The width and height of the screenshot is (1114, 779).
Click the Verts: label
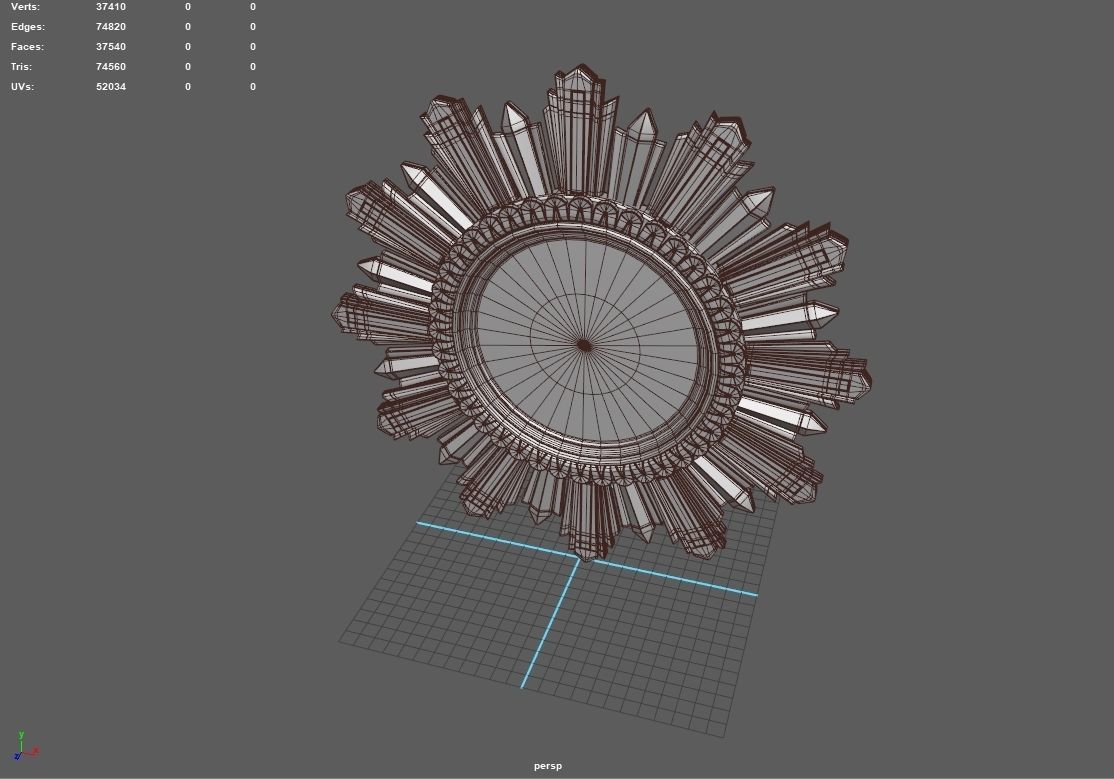pyautogui.click(x=26, y=6)
